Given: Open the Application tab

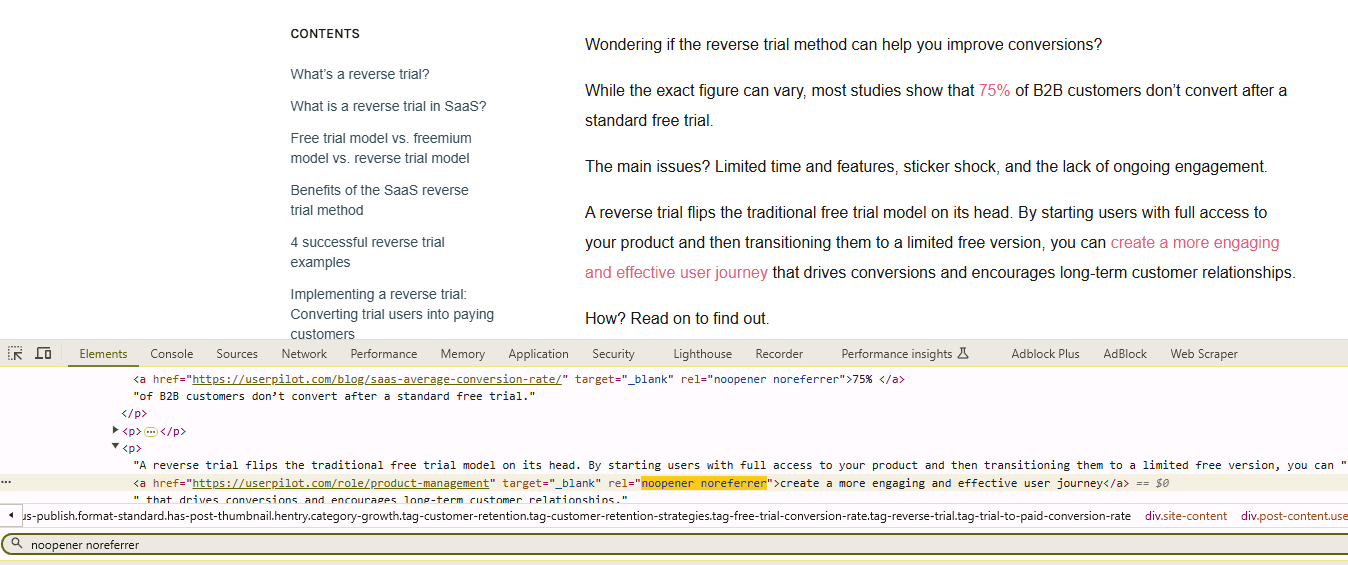Looking at the screenshot, I should (538, 354).
